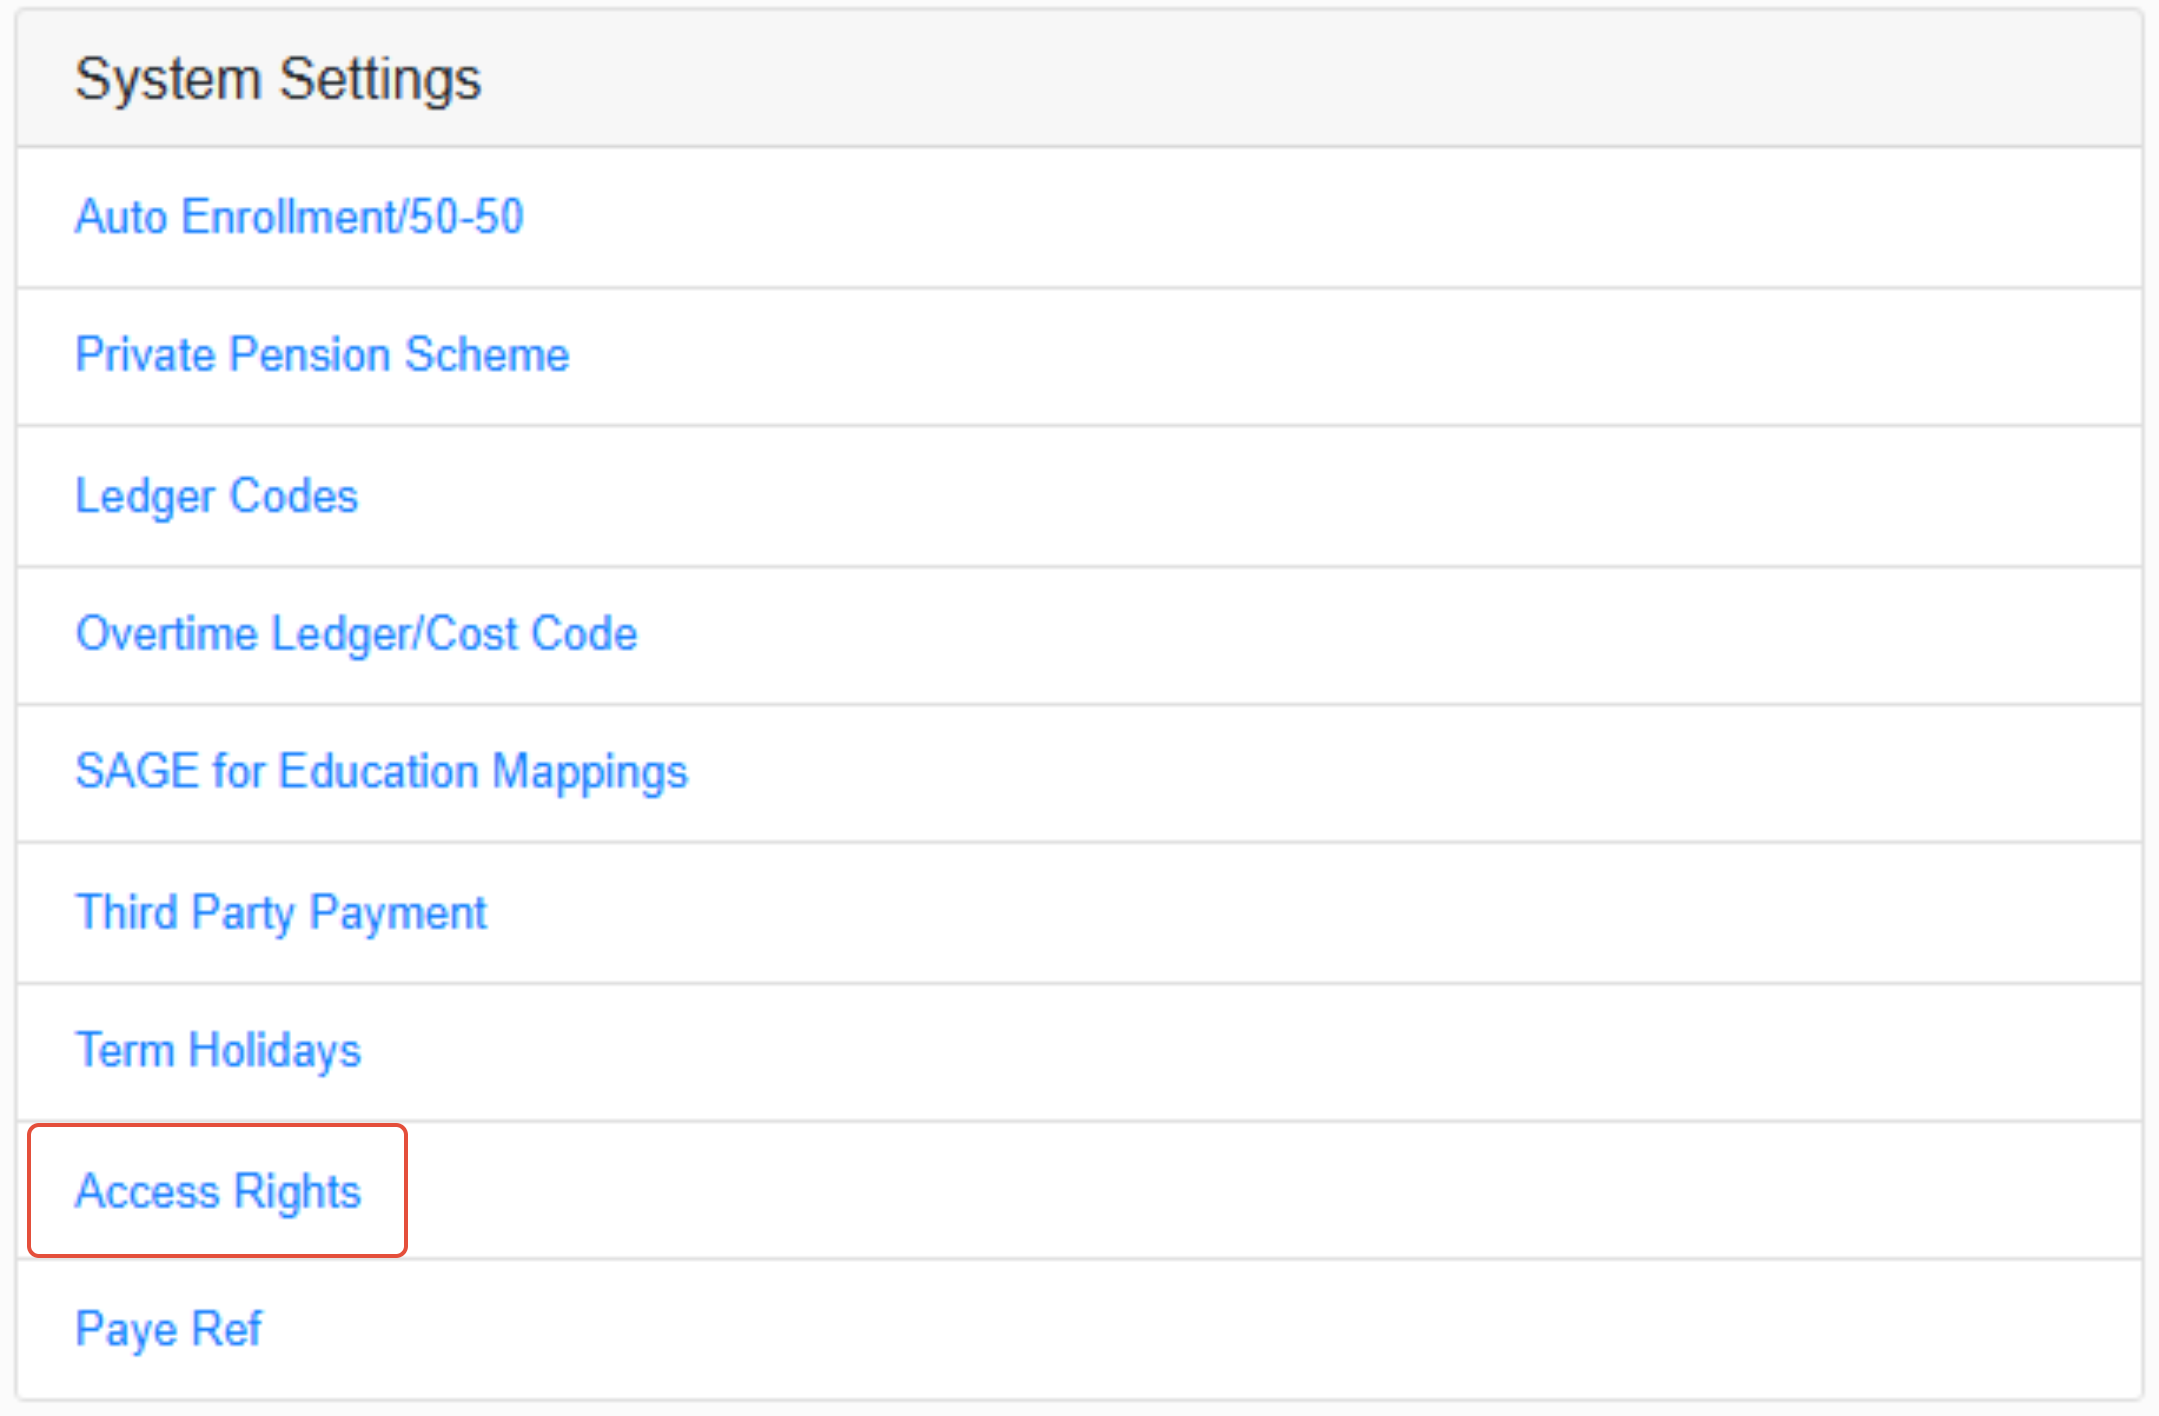This screenshot has width=2159, height=1416.
Task: Click the 'Pension' word in Private Pension Scheme
Action: (x=309, y=355)
